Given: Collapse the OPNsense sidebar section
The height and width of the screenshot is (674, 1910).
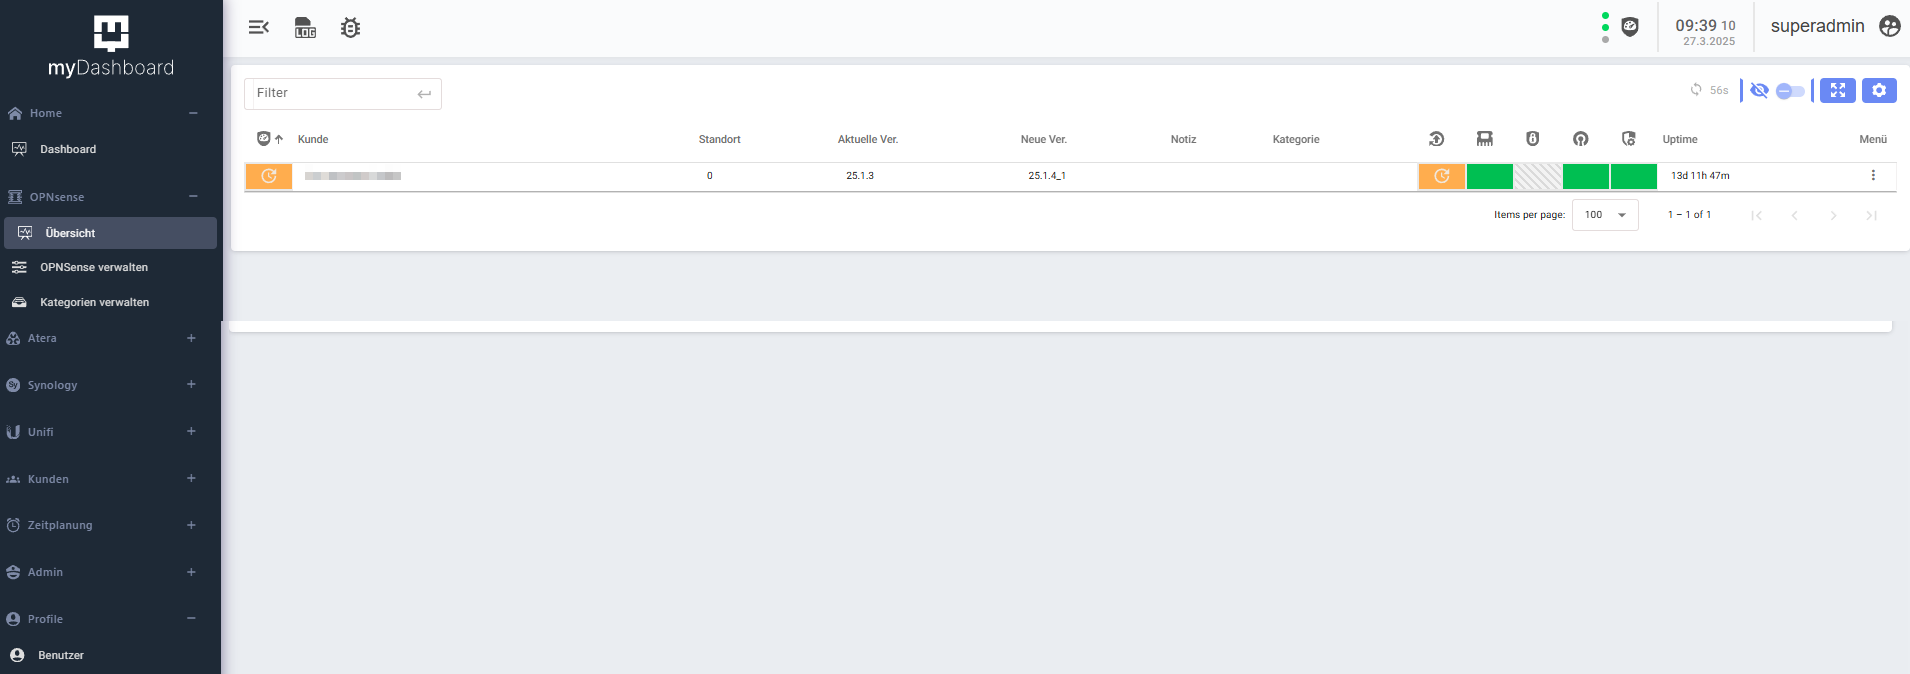Looking at the screenshot, I should 192,197.
